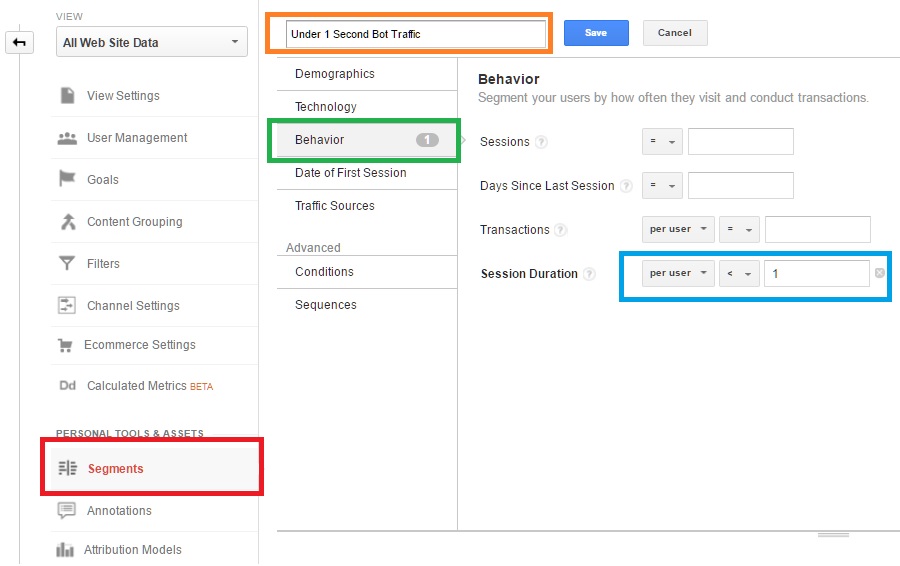Viewport: 900px width, 566px height.
Task: Click the User Management people icon
Action: click(67, 138)
